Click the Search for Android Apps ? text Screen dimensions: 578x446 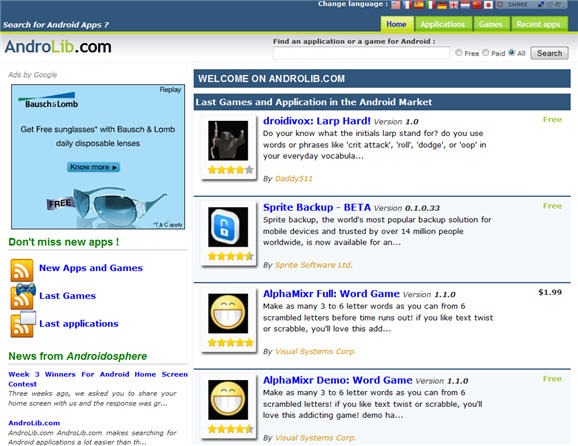click(56, 25)
